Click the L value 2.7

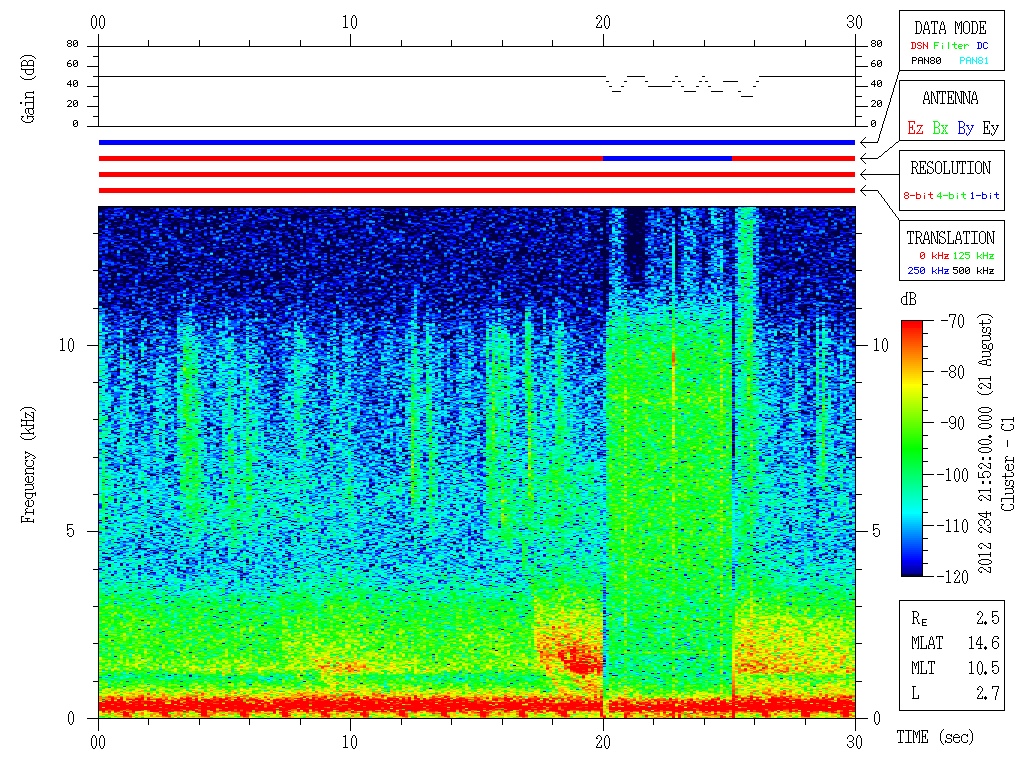(987, 693)
